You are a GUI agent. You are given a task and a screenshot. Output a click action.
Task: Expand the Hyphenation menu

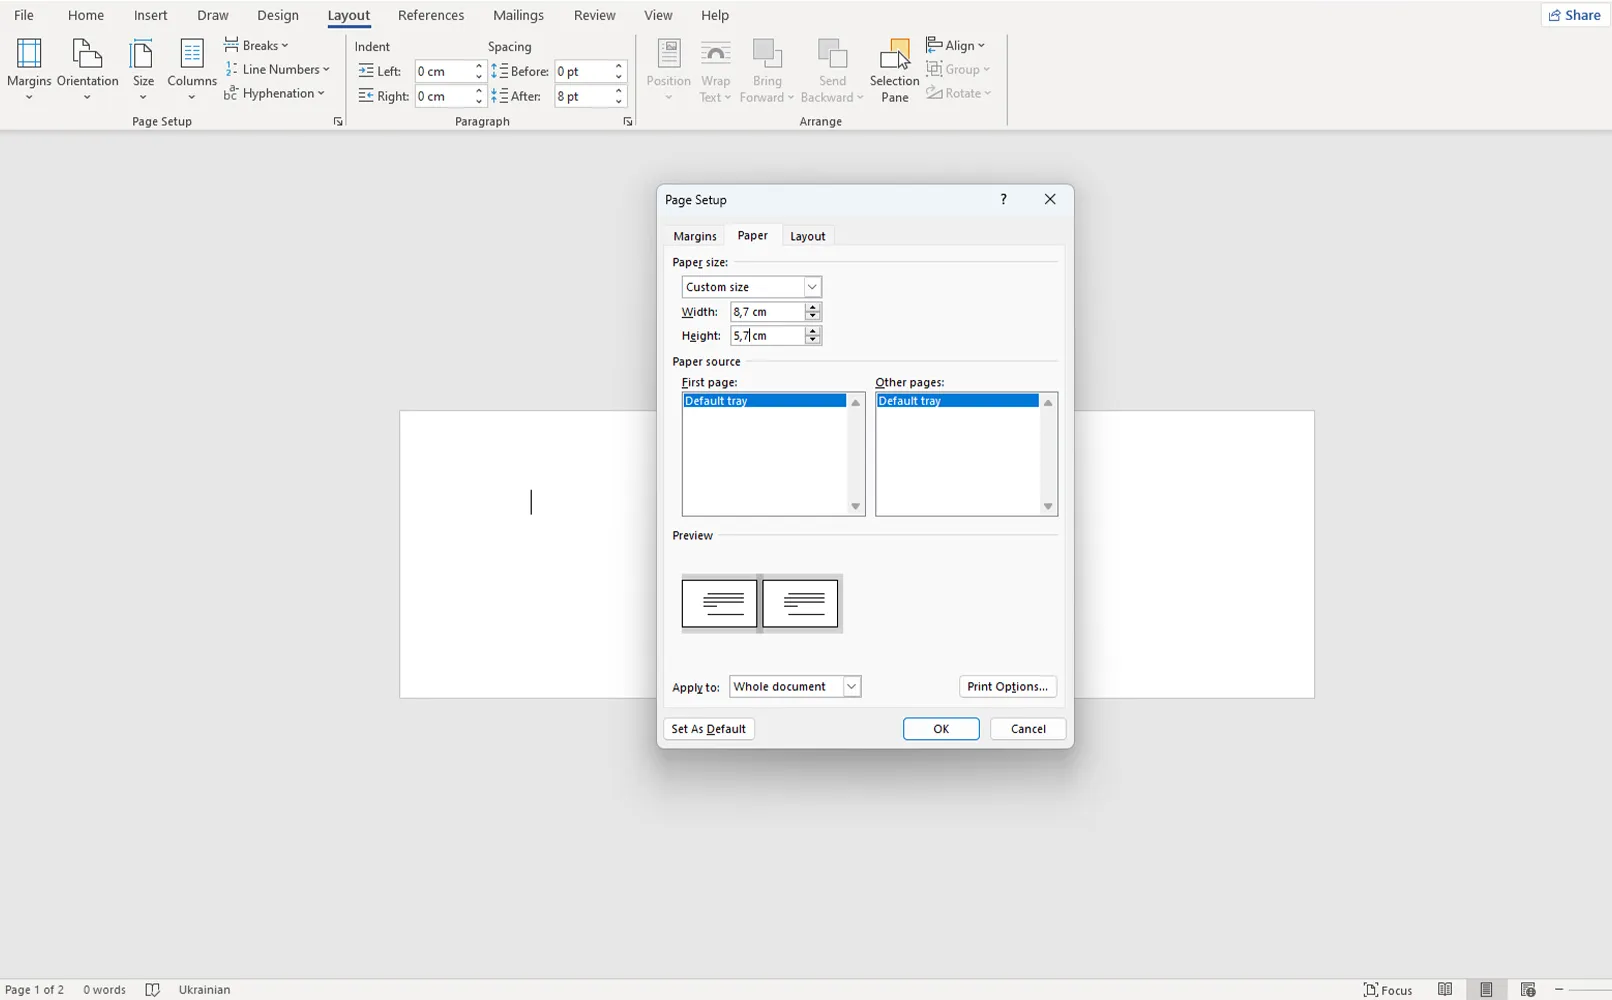(275, 93)
